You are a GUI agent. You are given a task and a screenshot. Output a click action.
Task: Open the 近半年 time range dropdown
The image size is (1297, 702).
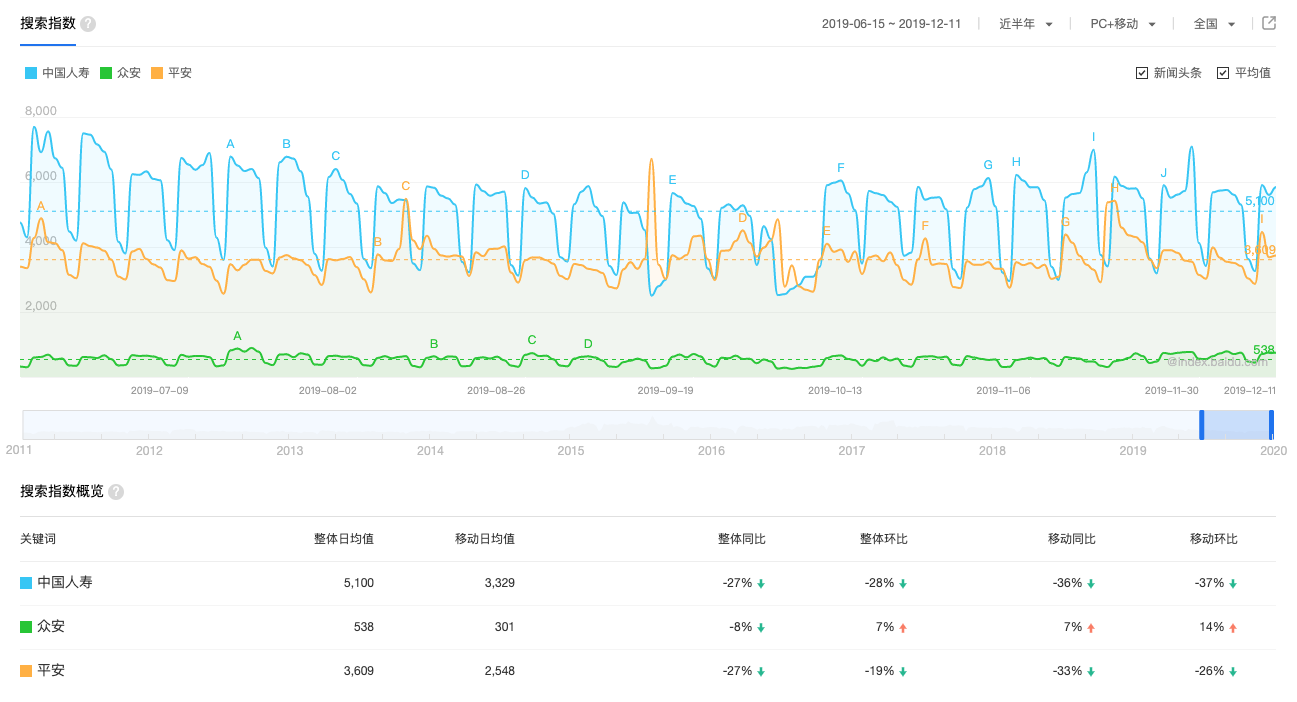point(1026,24)
